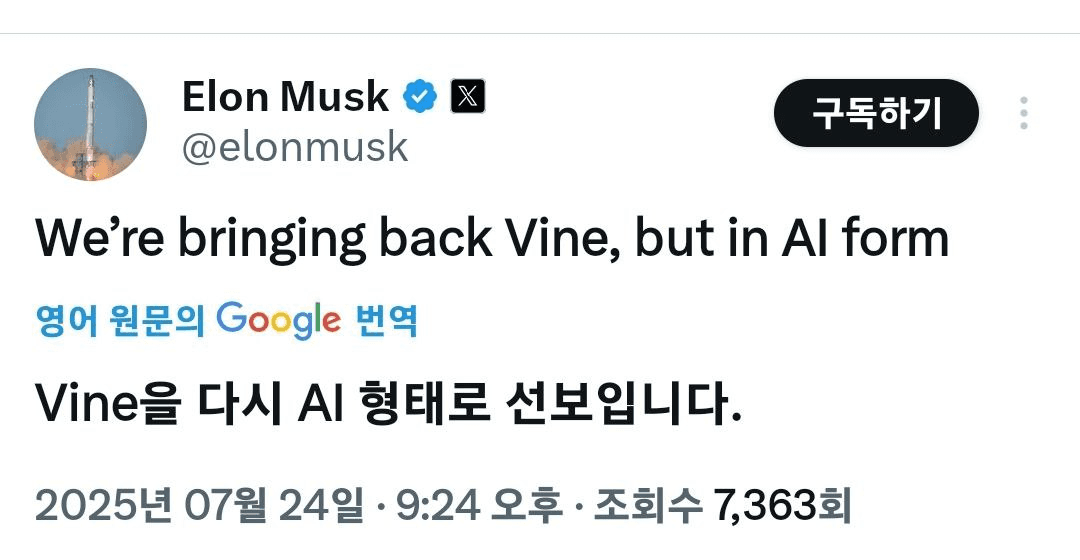Click the 영어 원문의 translation source text

click(121, 320)
